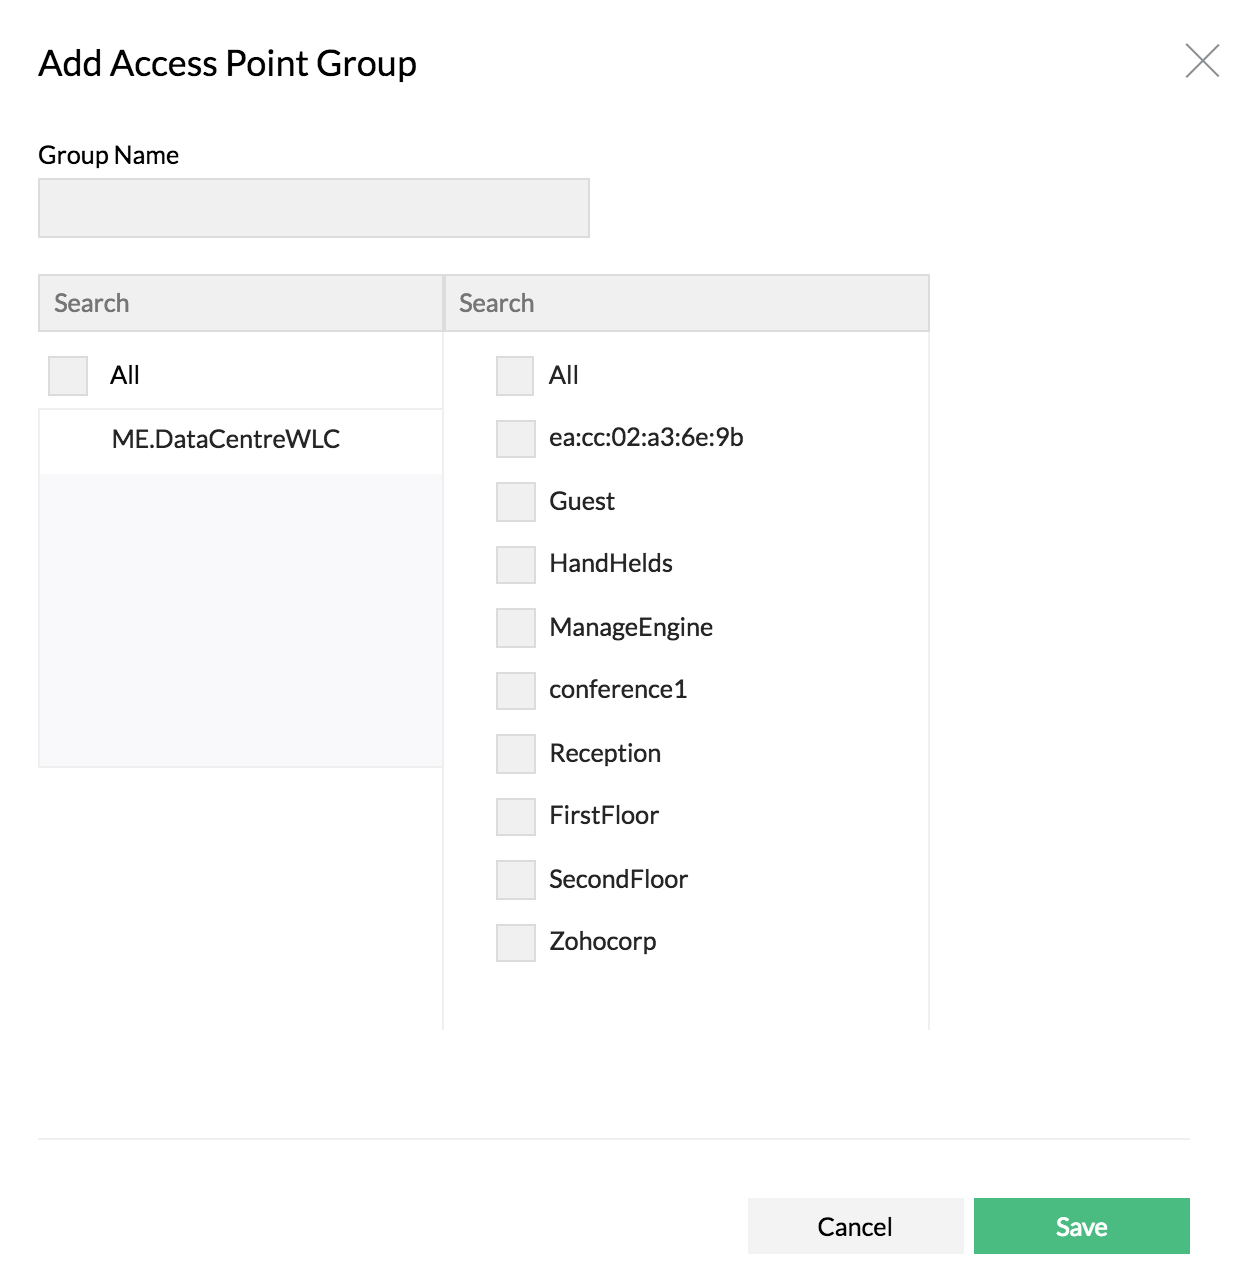Tick the Zohocorp checkbox
Image resolution: width=1244 pixels, height=1288 pixels.
[515, 942]
